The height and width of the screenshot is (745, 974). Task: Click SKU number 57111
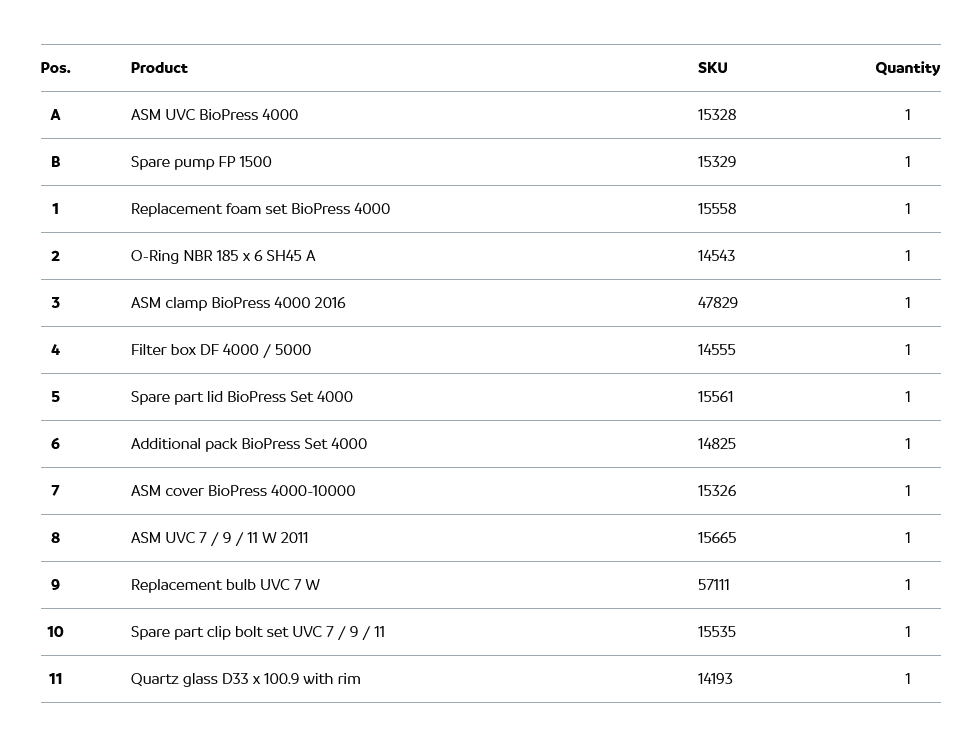tap(713, 585)
